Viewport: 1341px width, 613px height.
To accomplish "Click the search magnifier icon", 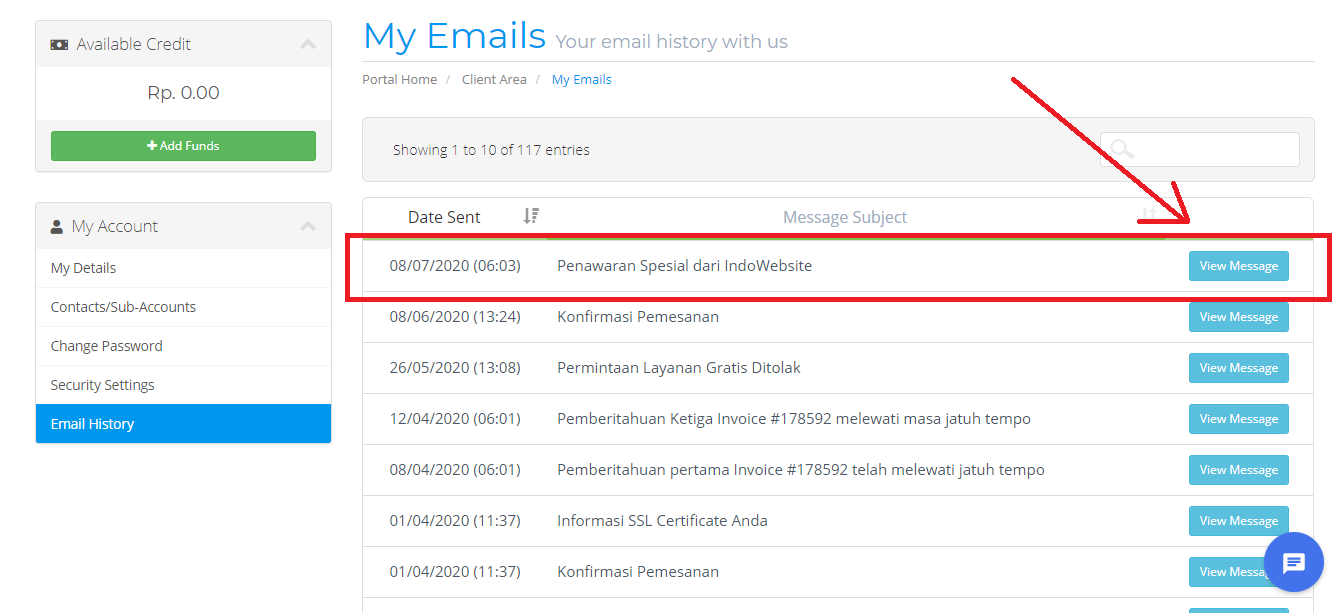I will [1122, 150].
